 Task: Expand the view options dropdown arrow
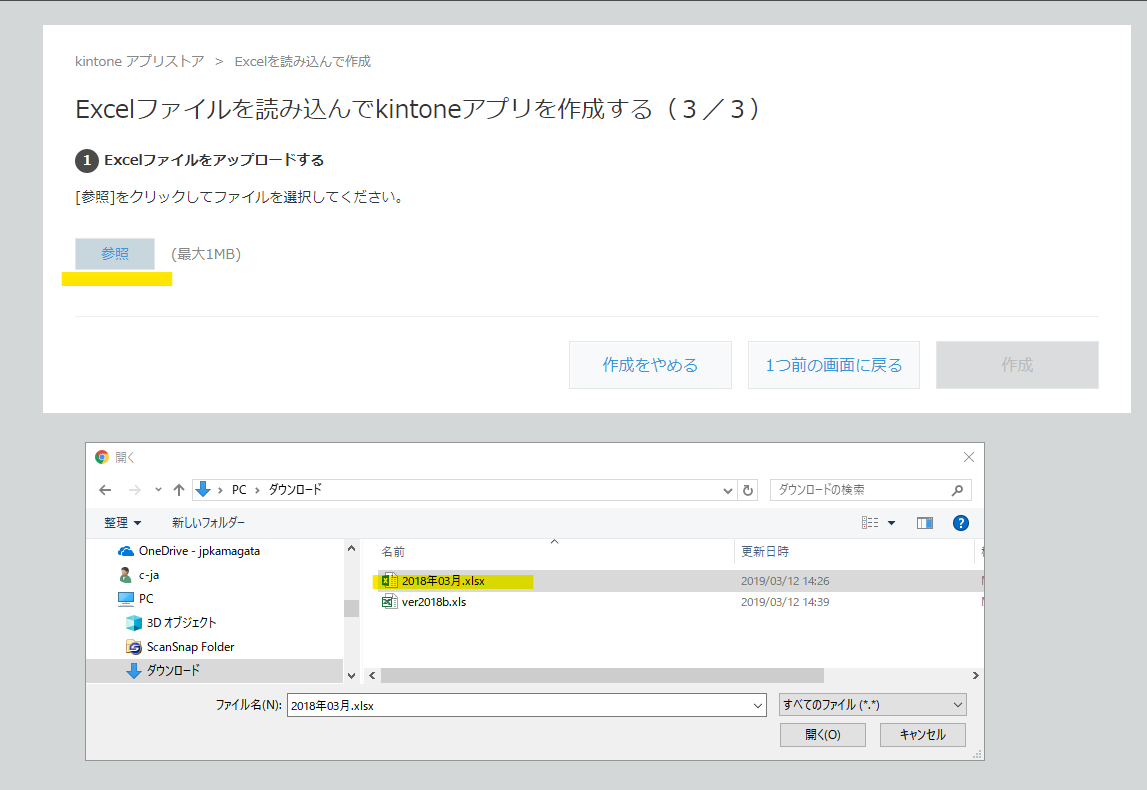[x=892, y=523]
